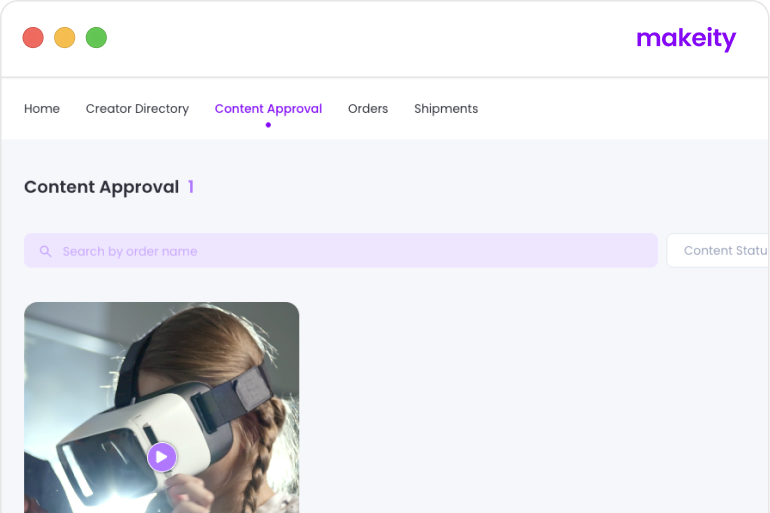Click the yellow minimize window button
The width and height of the screenshot is (770, 513).
[64, 37]
